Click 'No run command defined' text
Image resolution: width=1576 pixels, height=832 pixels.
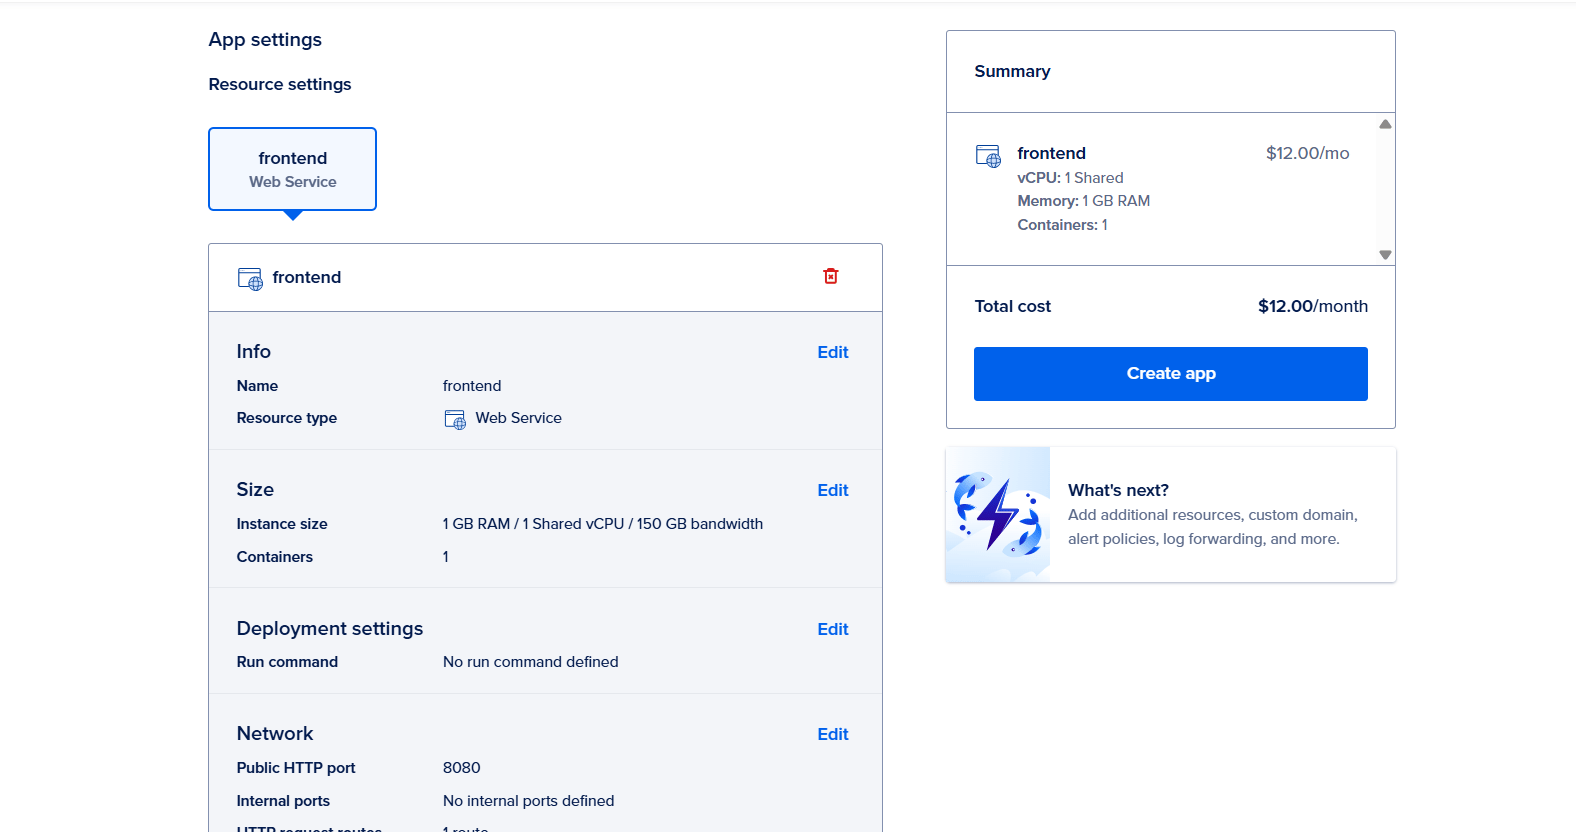[531, 662]
